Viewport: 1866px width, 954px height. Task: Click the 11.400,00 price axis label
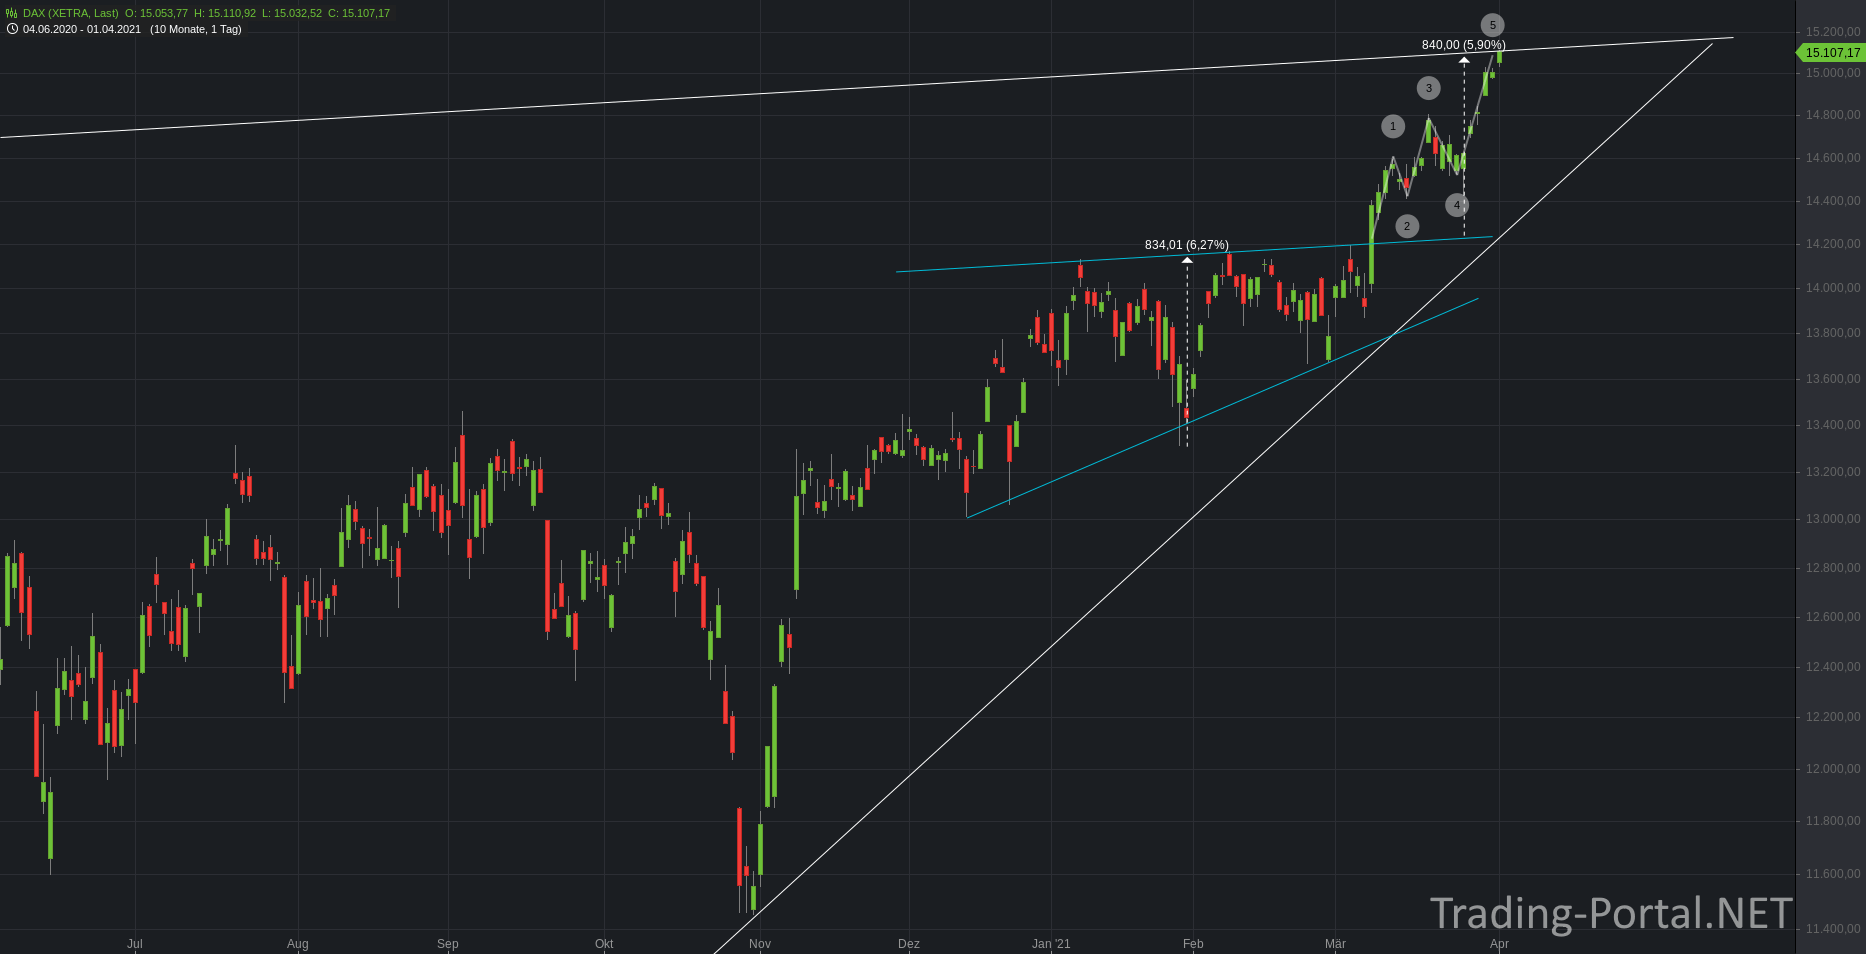coord(1833,929)
